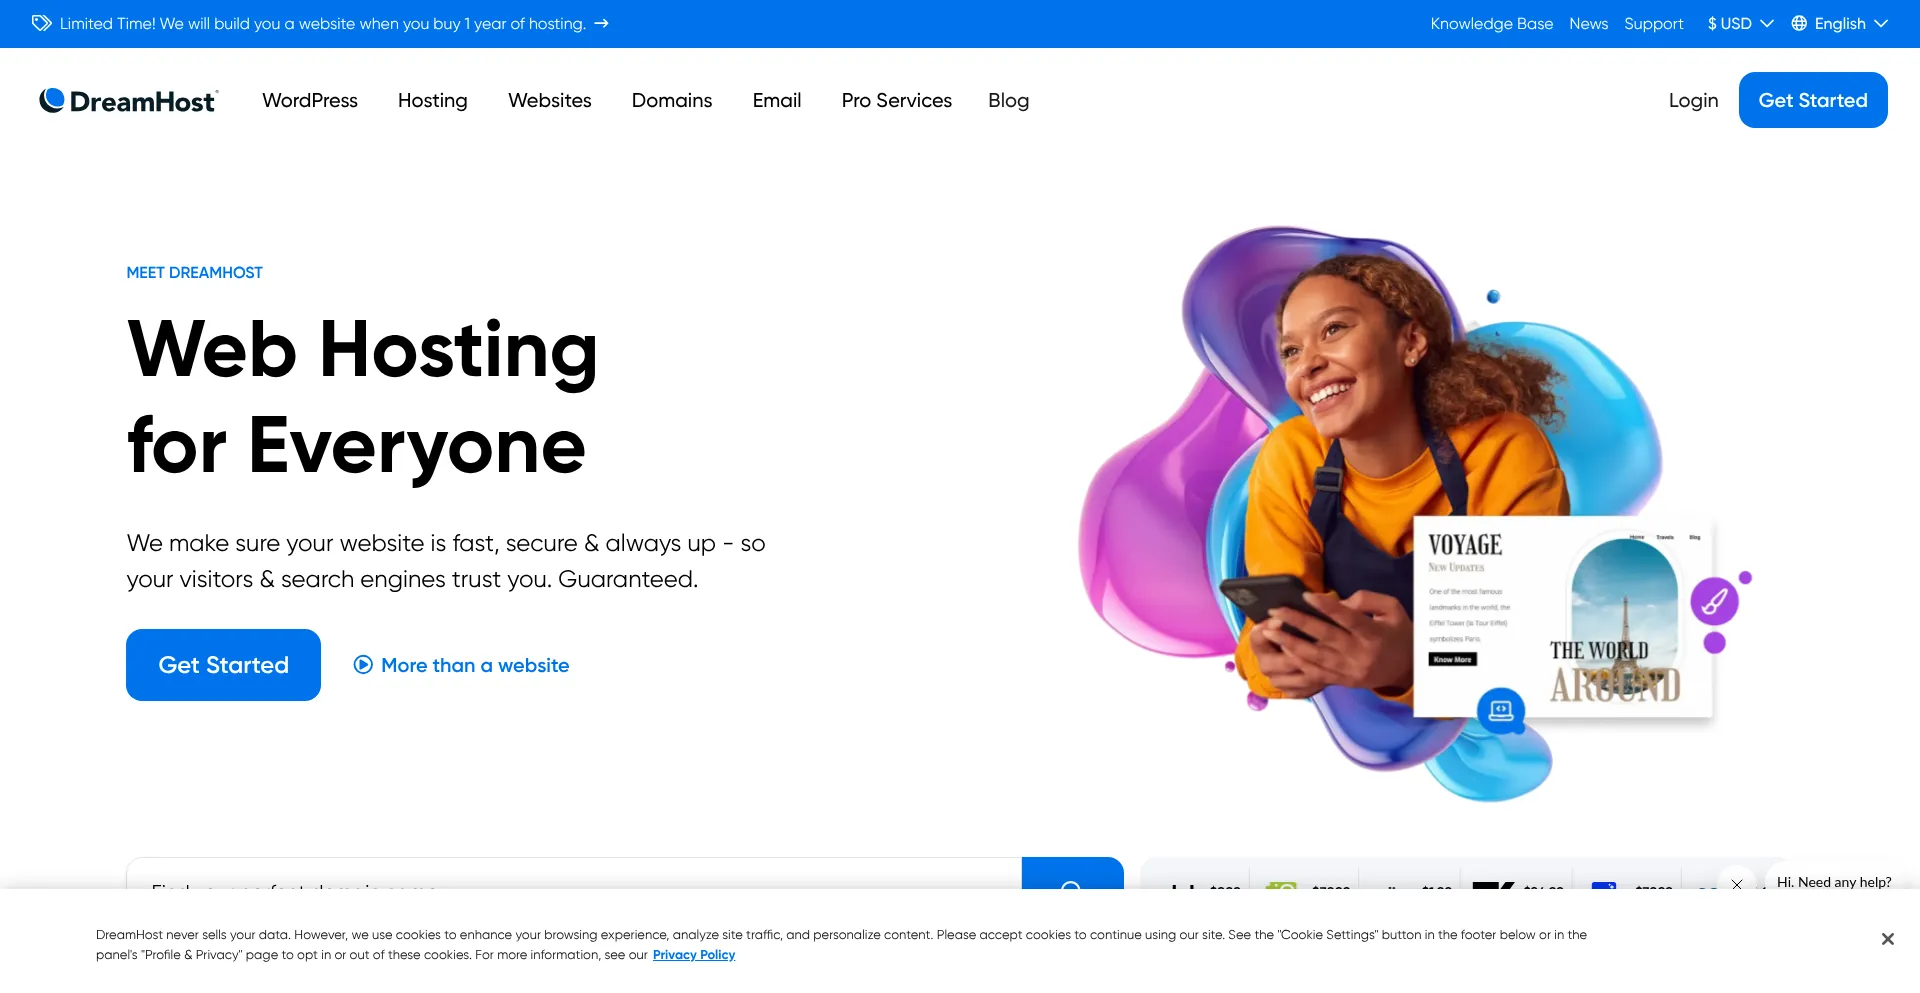The width and height of the screenshot is (1920, 993).
Task: Click the promo tag icon in top banner
Action: tap(41, 23)
